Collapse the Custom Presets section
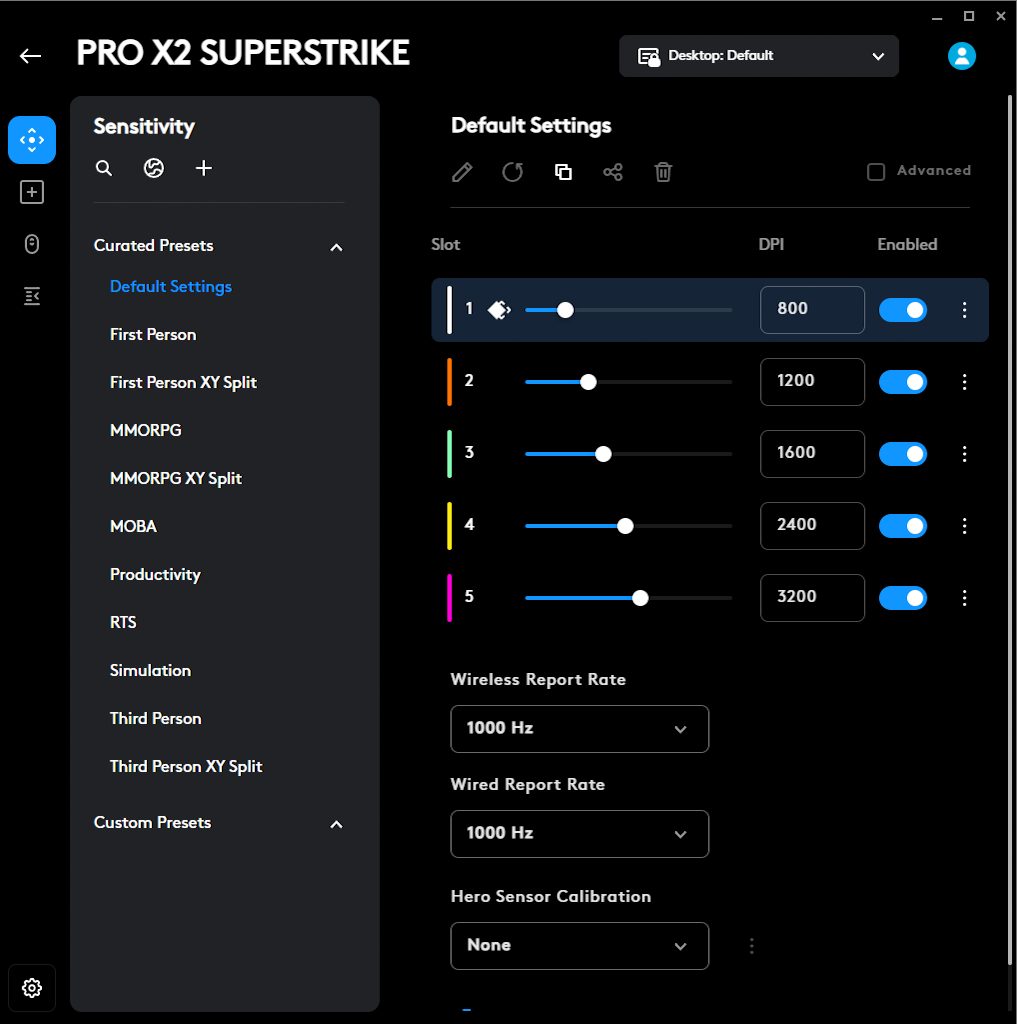 click(336, 824)
